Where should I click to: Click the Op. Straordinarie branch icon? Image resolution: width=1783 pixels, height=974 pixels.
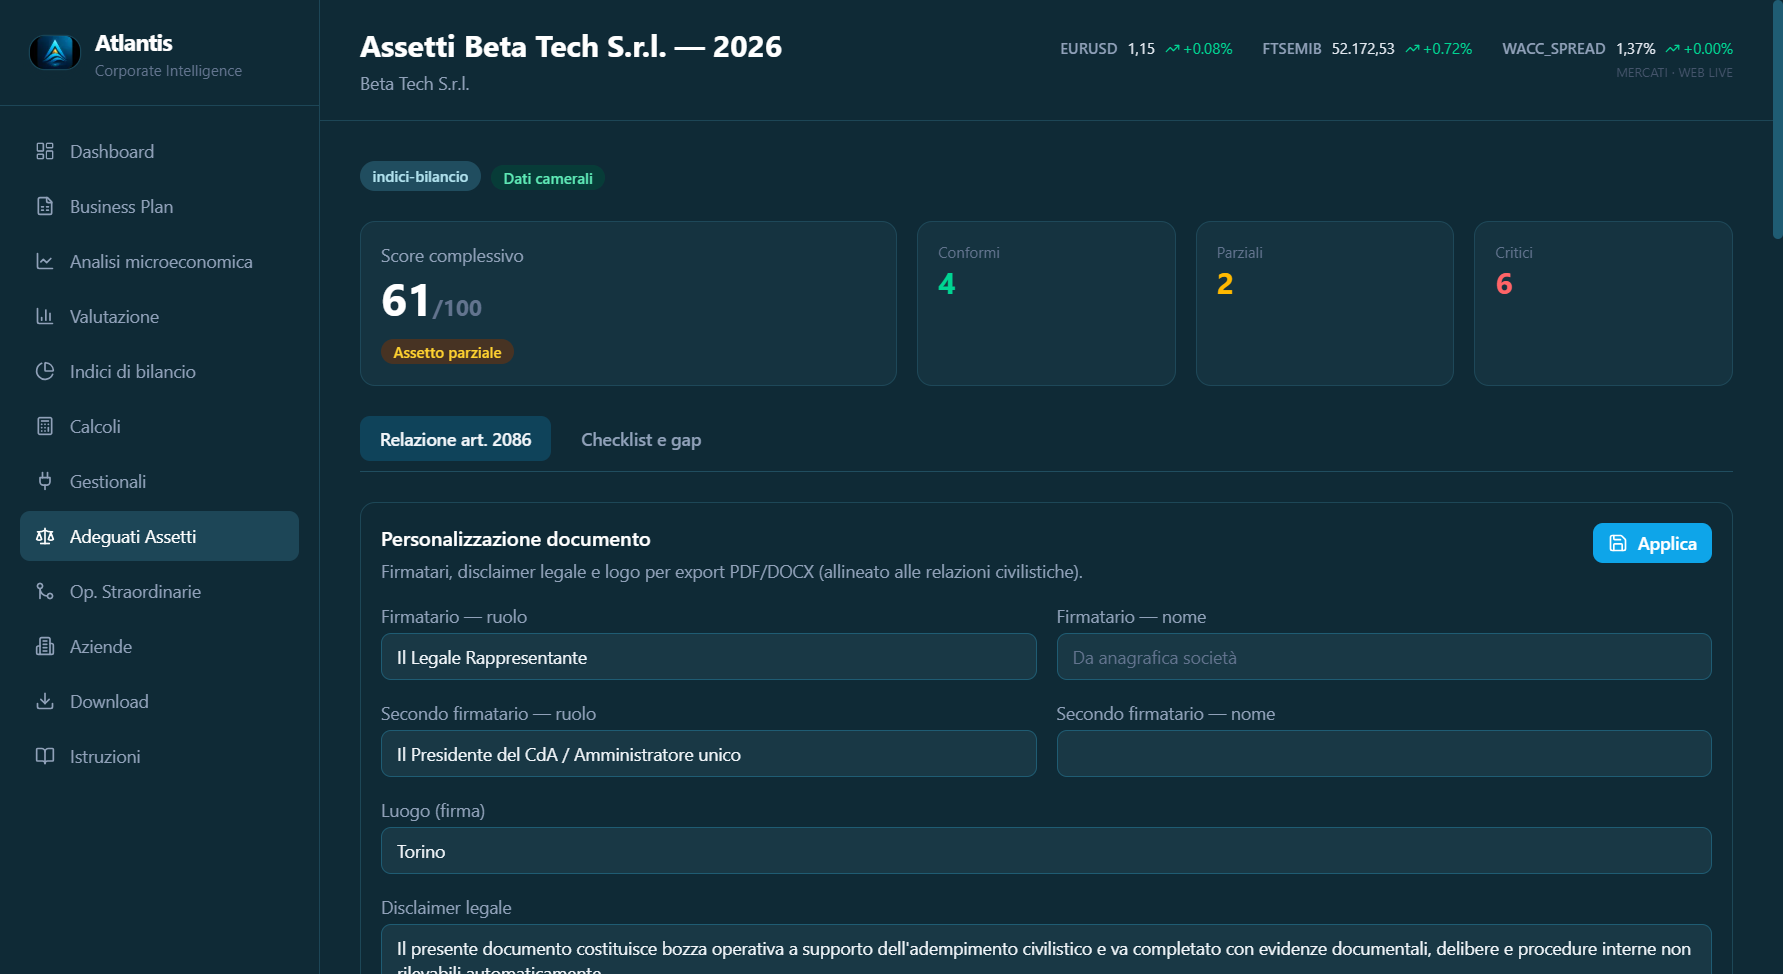(x=45, y=591)
